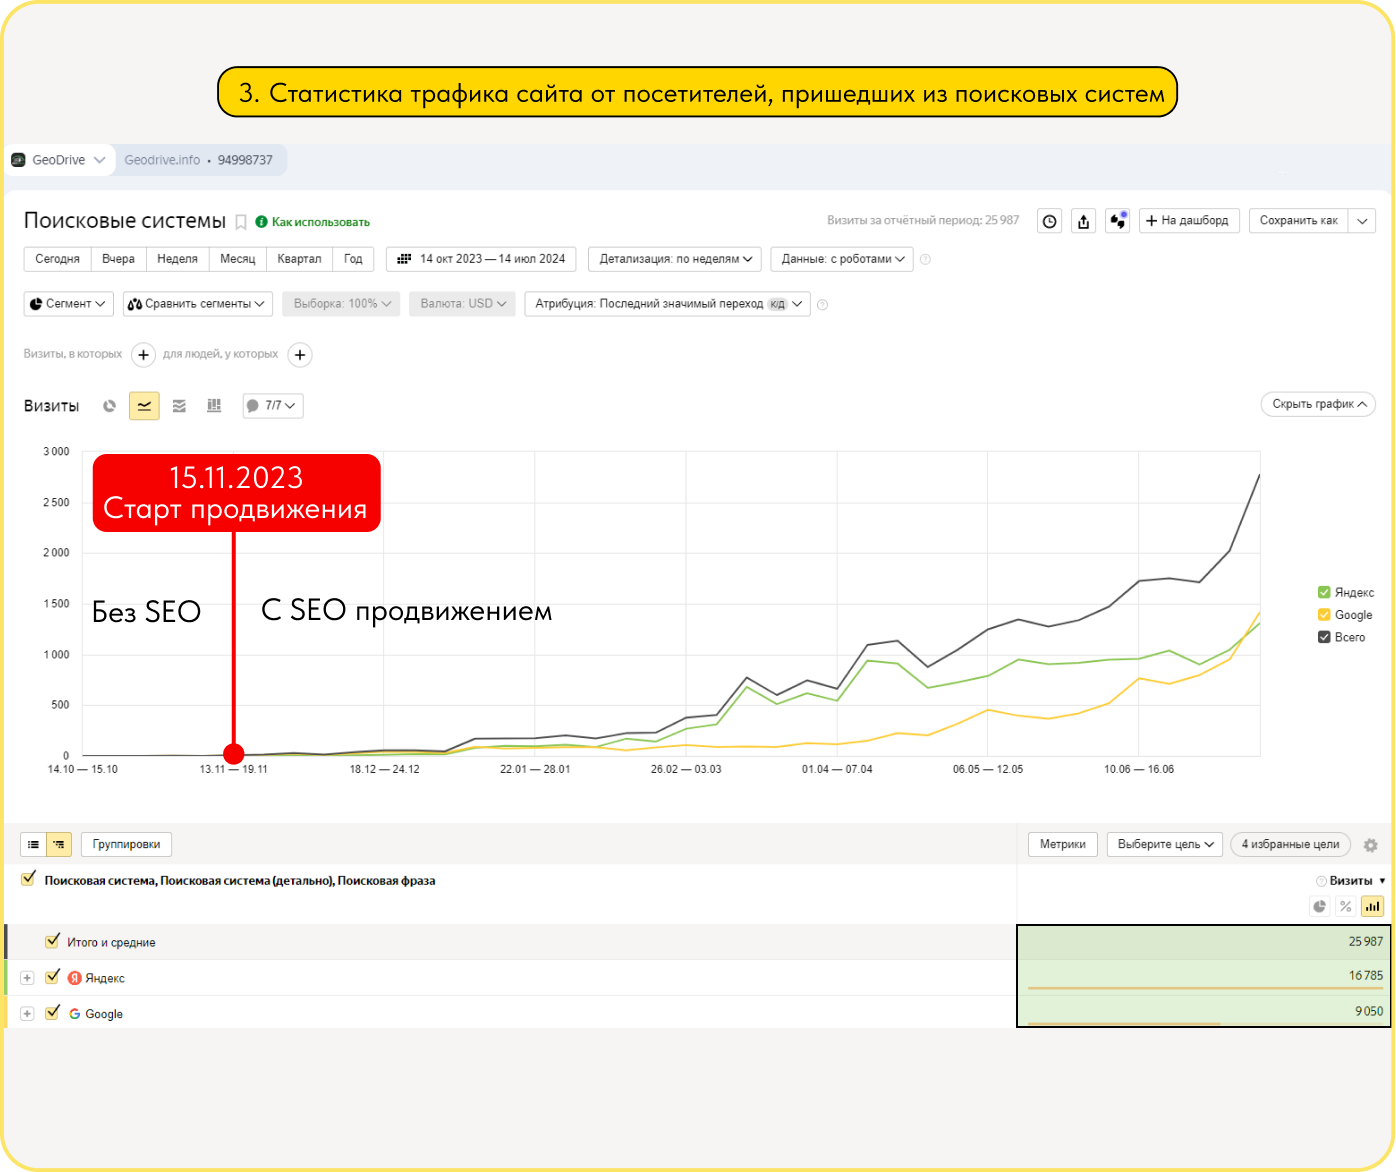This screenshot has width=1396, height=1172.
Task: Toggle checkbox beside Поисковая система header
Action: tap(28, 880)
